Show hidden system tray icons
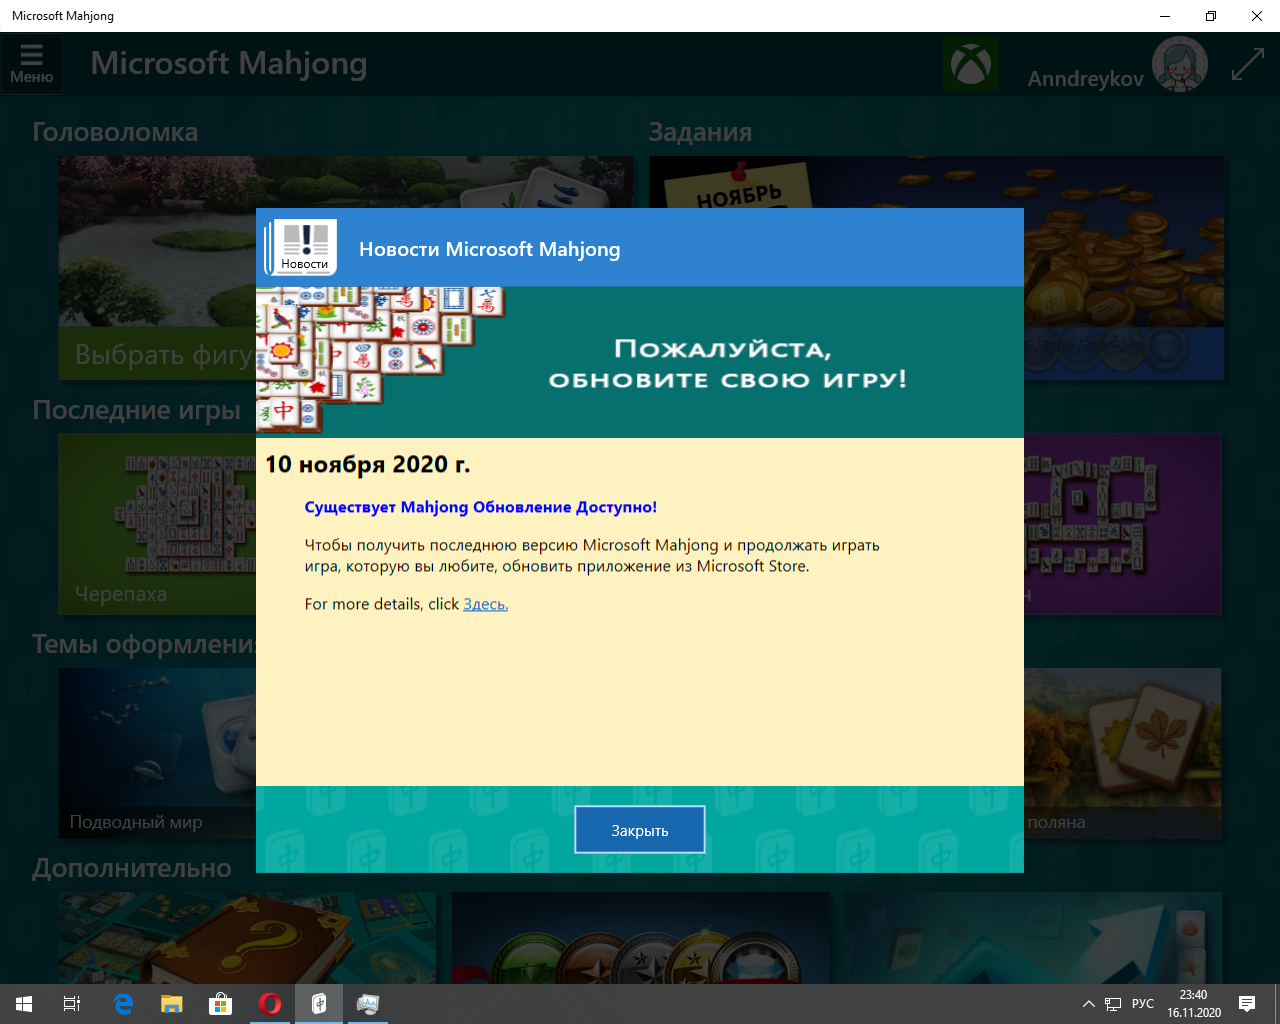 1088,1004
